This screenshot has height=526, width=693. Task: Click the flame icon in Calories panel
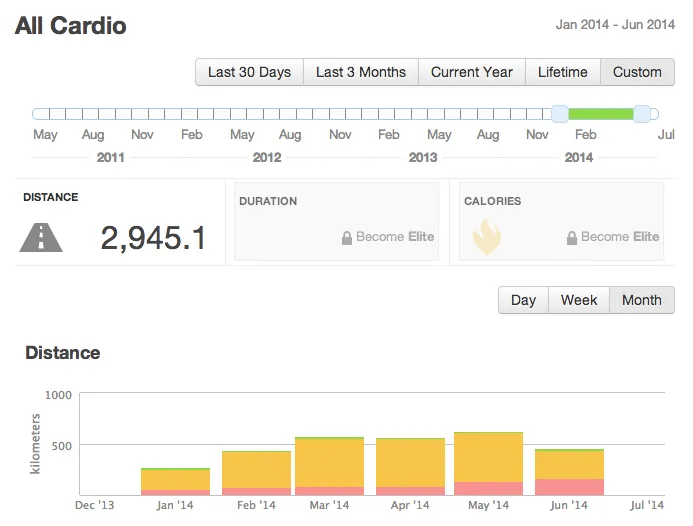coord(487,237)
